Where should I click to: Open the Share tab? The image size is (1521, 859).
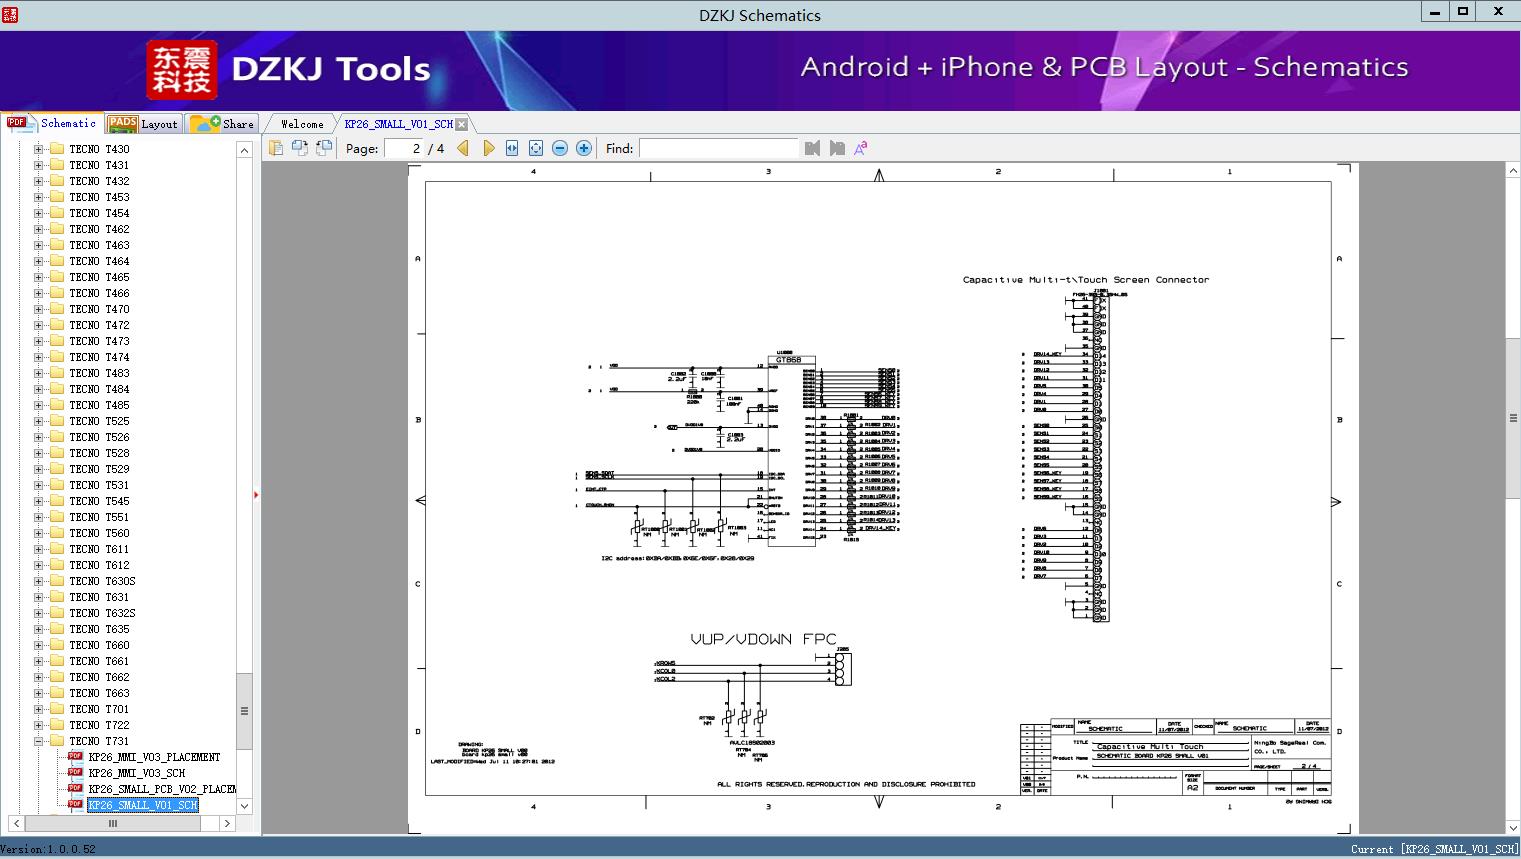pos(223,124)
